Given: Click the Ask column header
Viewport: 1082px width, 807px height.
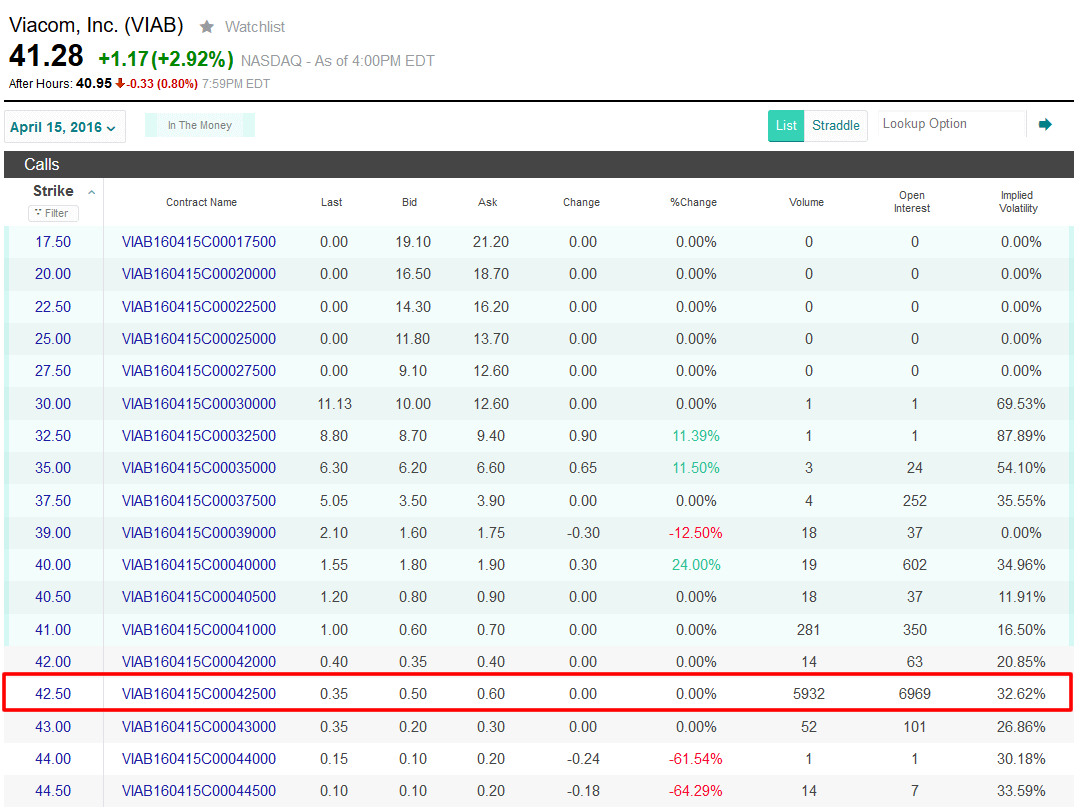Looking at the screenshot, I should 487,202.
